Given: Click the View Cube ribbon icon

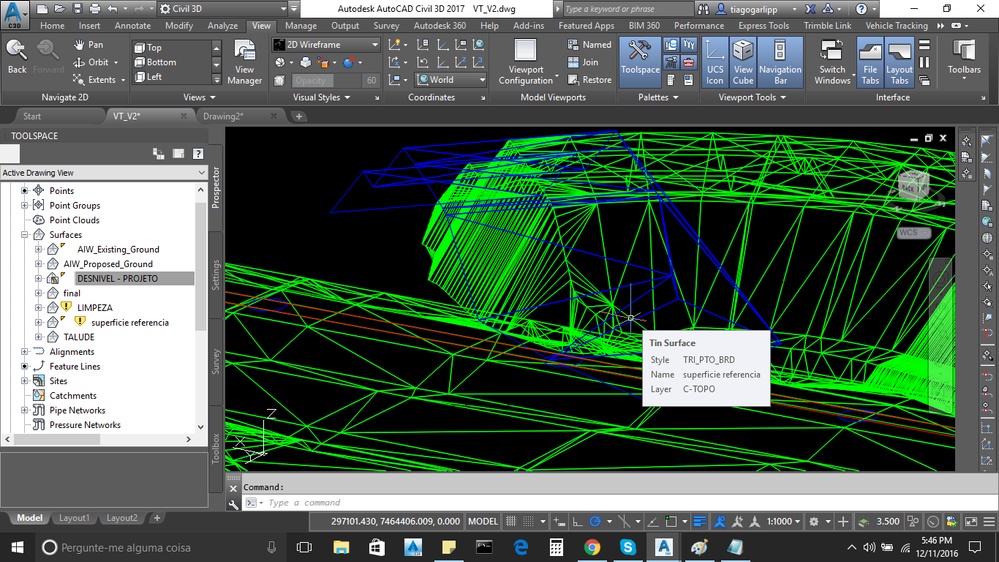Looking at the screenshot, I should click(x=743, y=62).
